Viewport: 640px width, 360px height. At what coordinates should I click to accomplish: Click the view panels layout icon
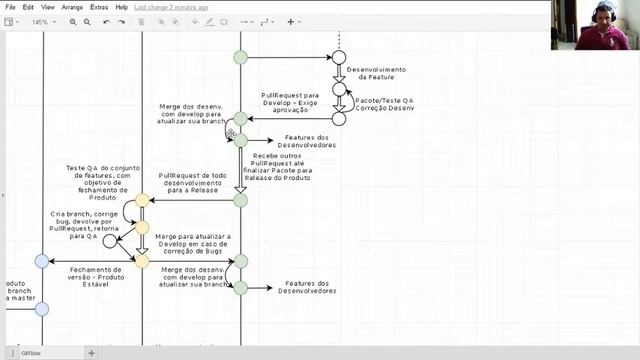pyautogui.click(x=8, y=22)
